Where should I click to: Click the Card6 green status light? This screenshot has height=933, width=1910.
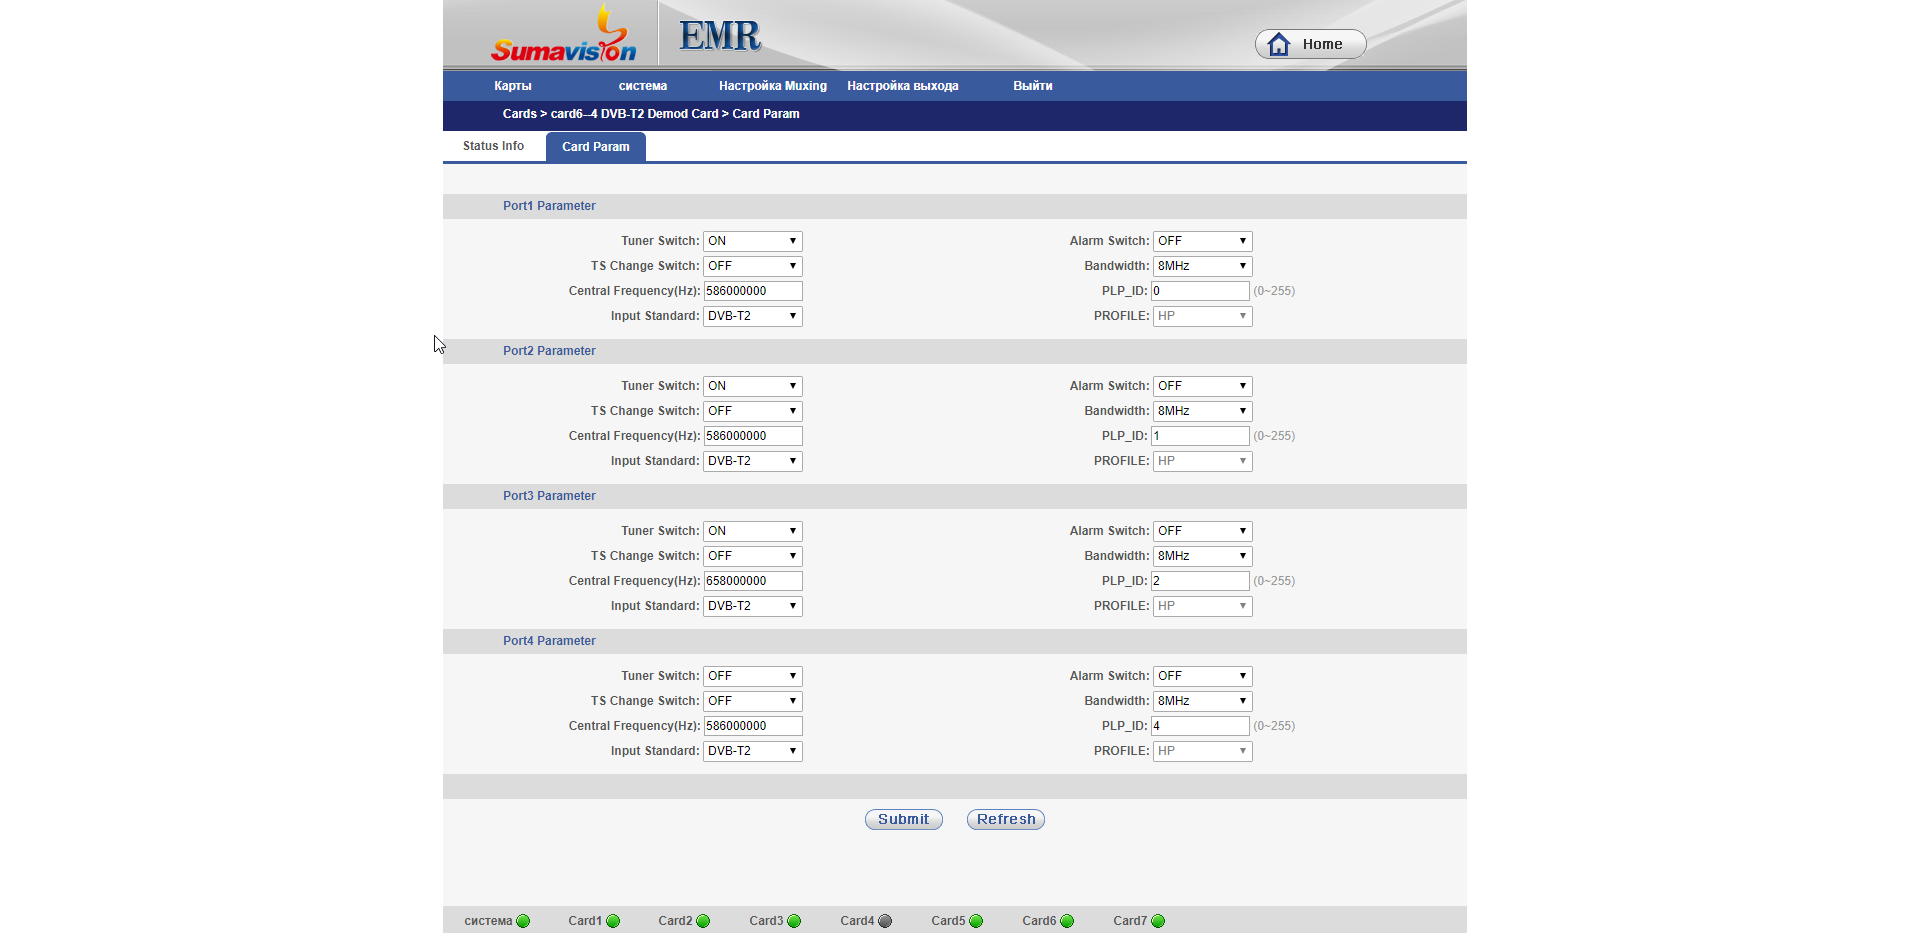(x=1067, y=921)
